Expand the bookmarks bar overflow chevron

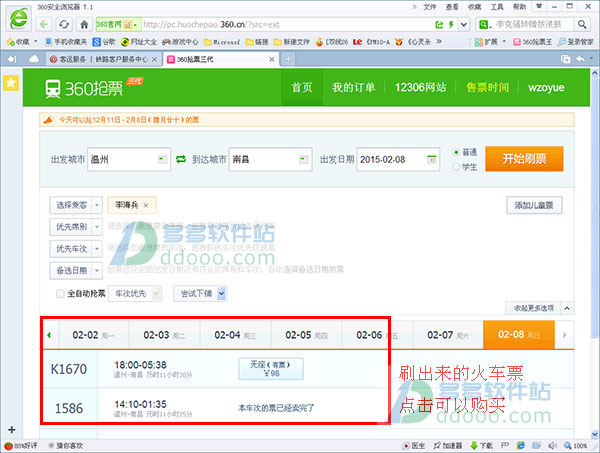(439, 41)
